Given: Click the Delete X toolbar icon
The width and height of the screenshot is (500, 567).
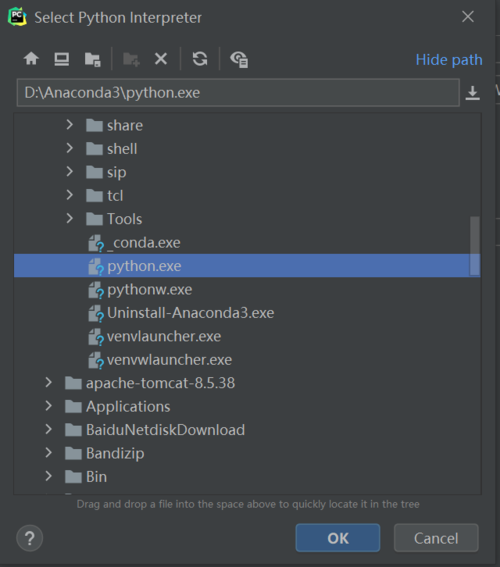Looking at the screenshot, I should tap(161, 59).
